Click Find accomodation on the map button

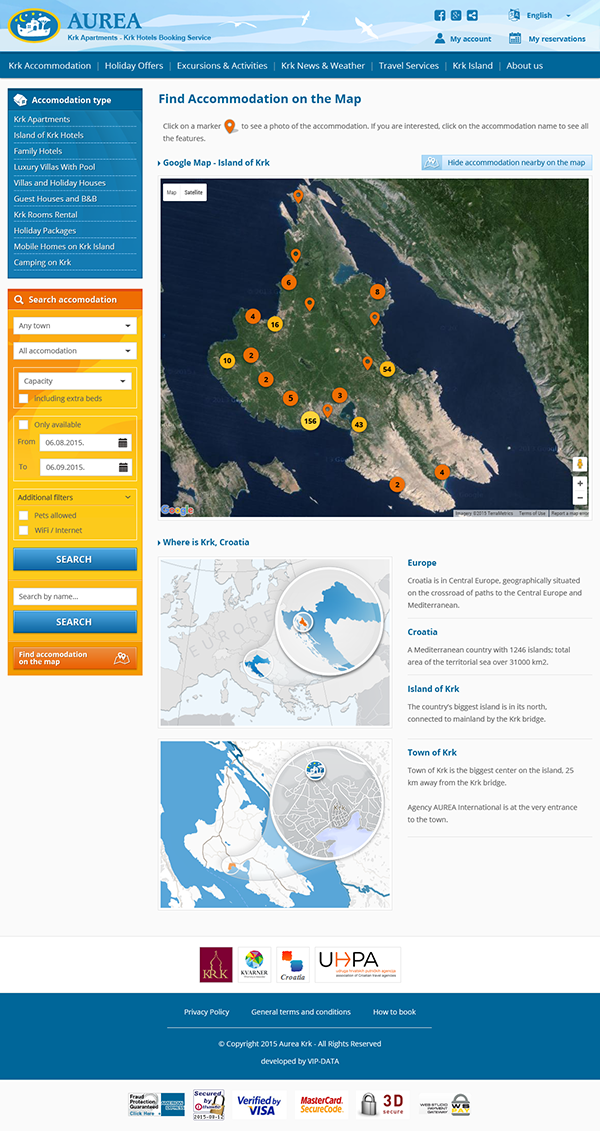[x=74, y=658]
